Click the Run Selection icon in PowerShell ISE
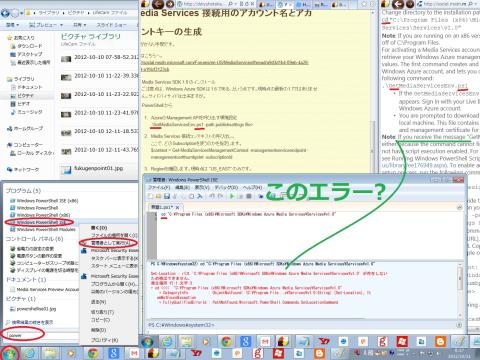 point(240,196)
